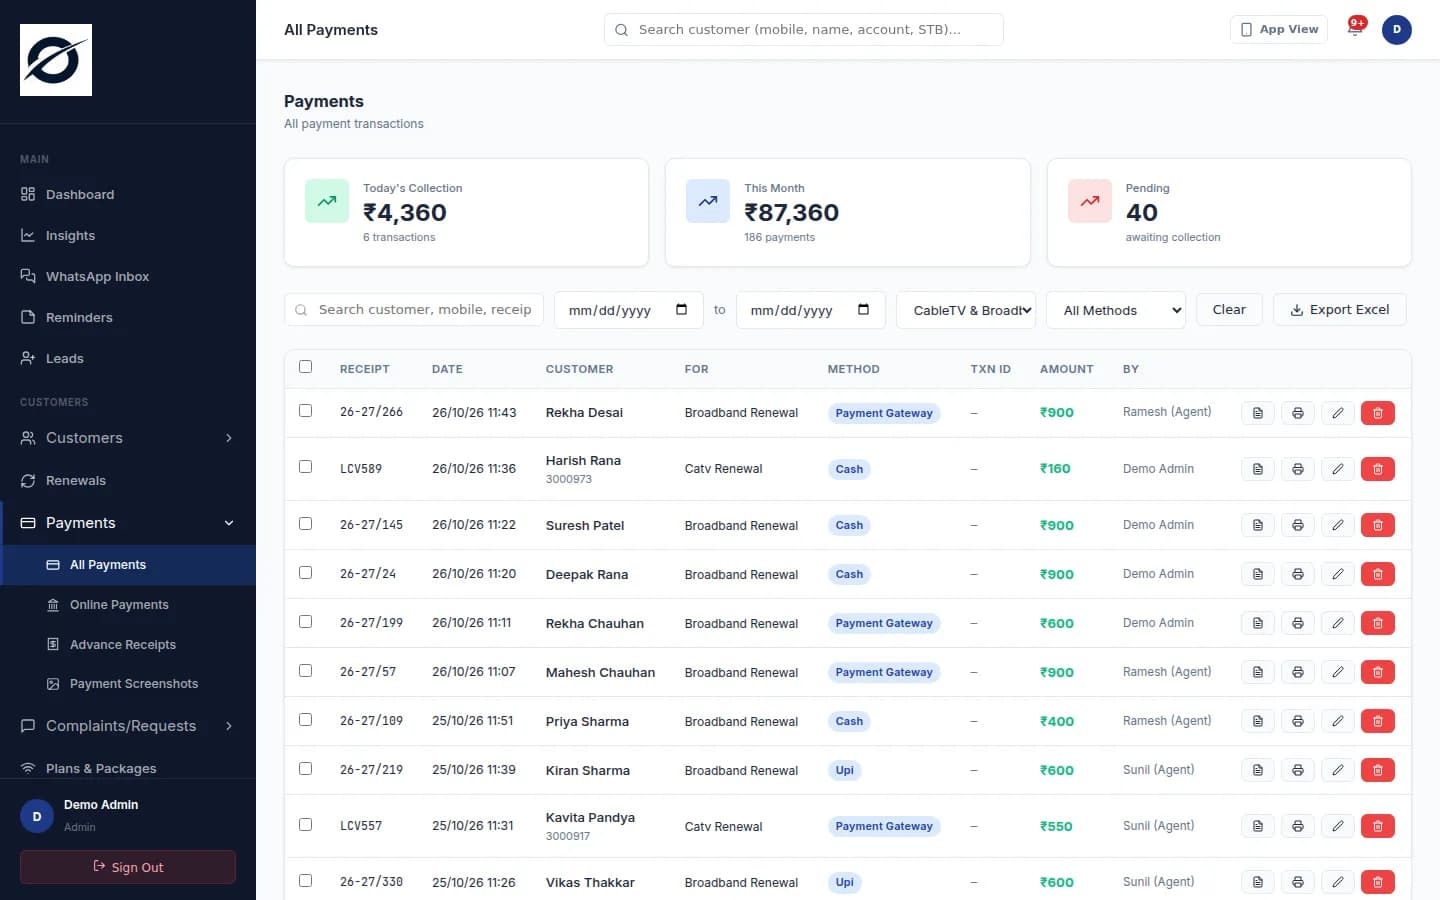Open Plans & Packages in sidebar
This screenshot has height=900, width=1440.
pos(128,768)
